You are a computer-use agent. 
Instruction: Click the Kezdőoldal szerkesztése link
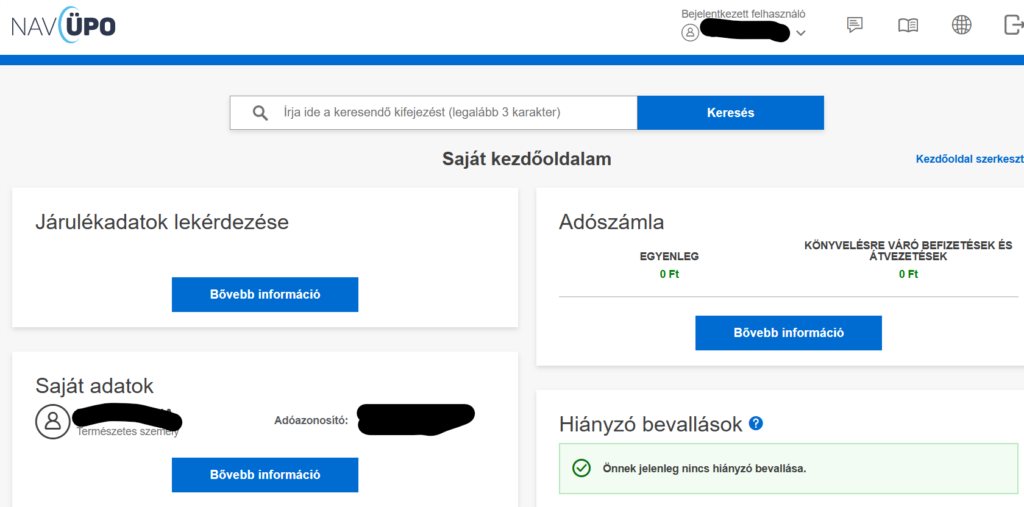(969, 159)
